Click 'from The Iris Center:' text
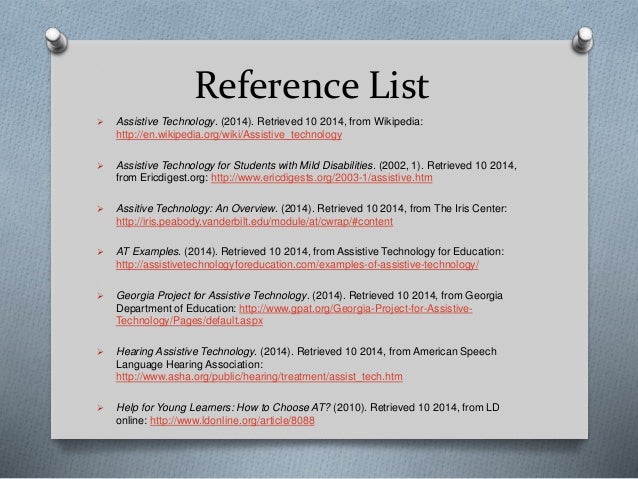The image size is (638, 479). [x=459, y=208]
